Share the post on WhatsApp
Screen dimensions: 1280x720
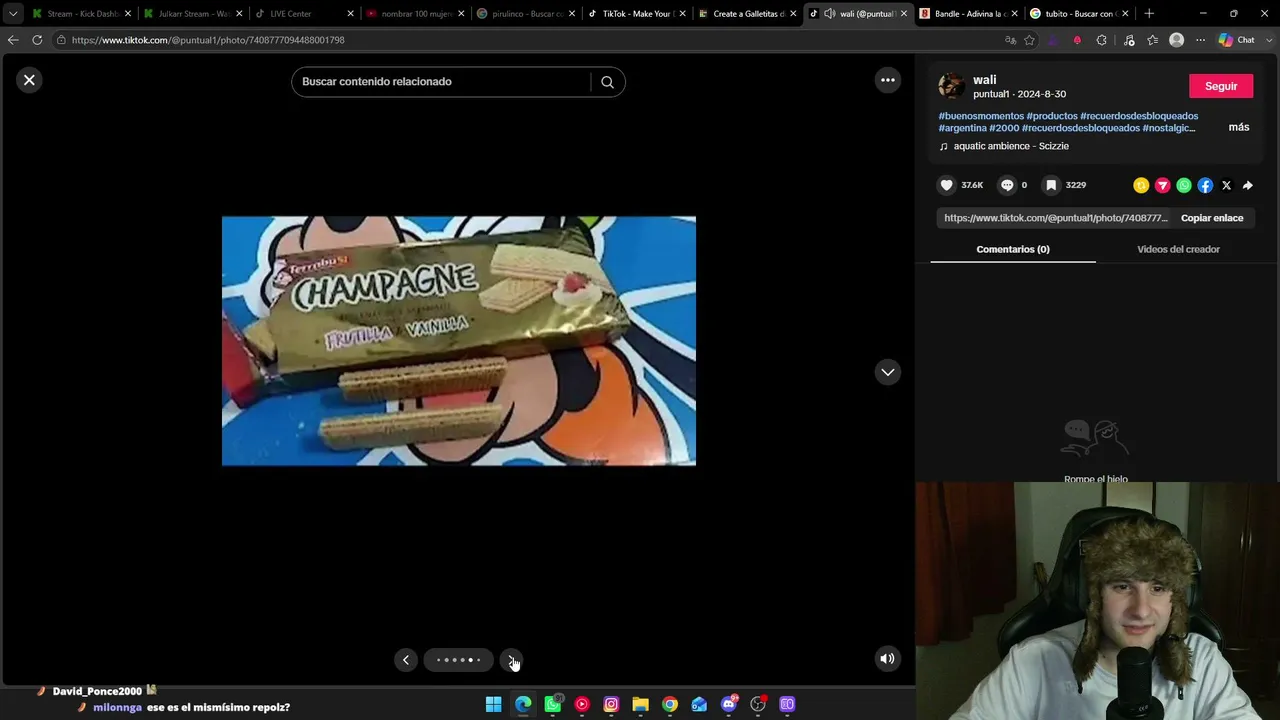1184,185
